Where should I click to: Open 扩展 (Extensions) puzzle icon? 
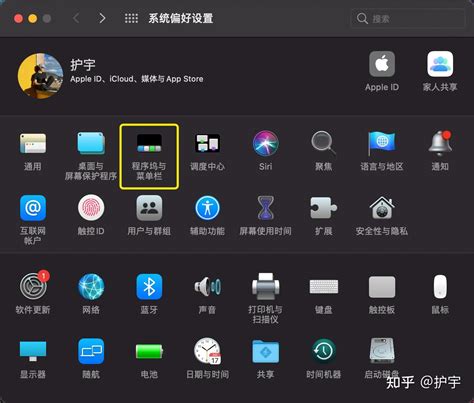tap(323, 208)
